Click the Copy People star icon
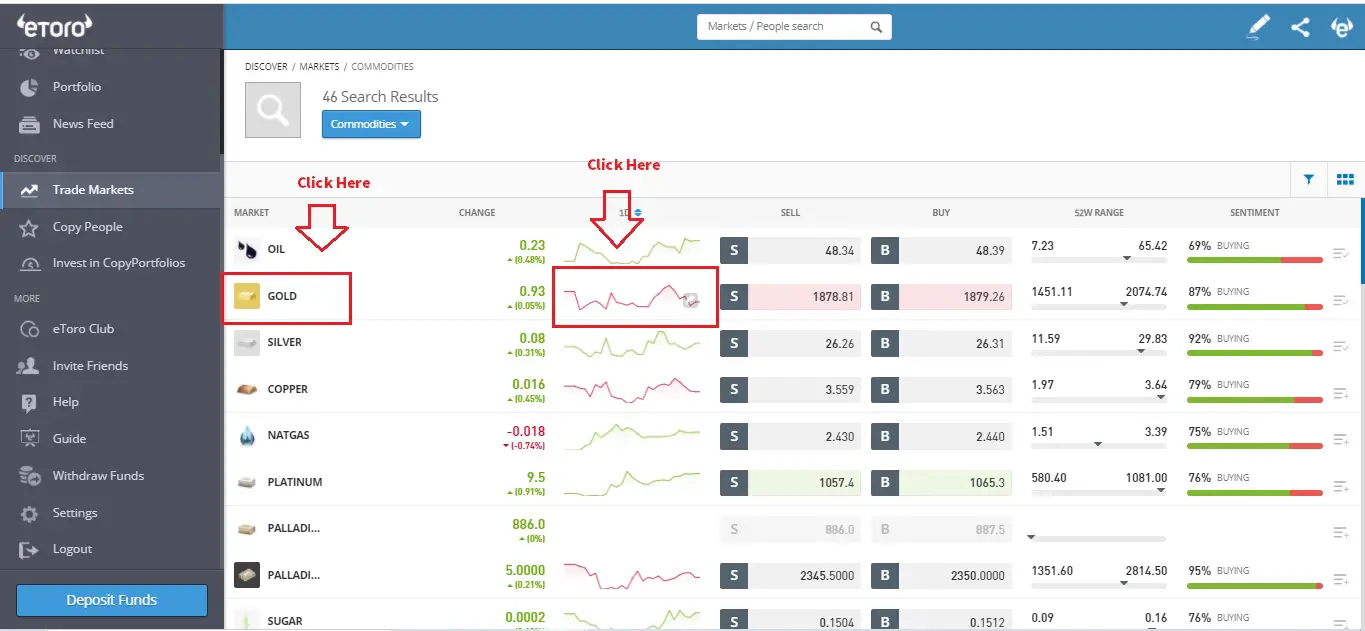 point(30,228)
